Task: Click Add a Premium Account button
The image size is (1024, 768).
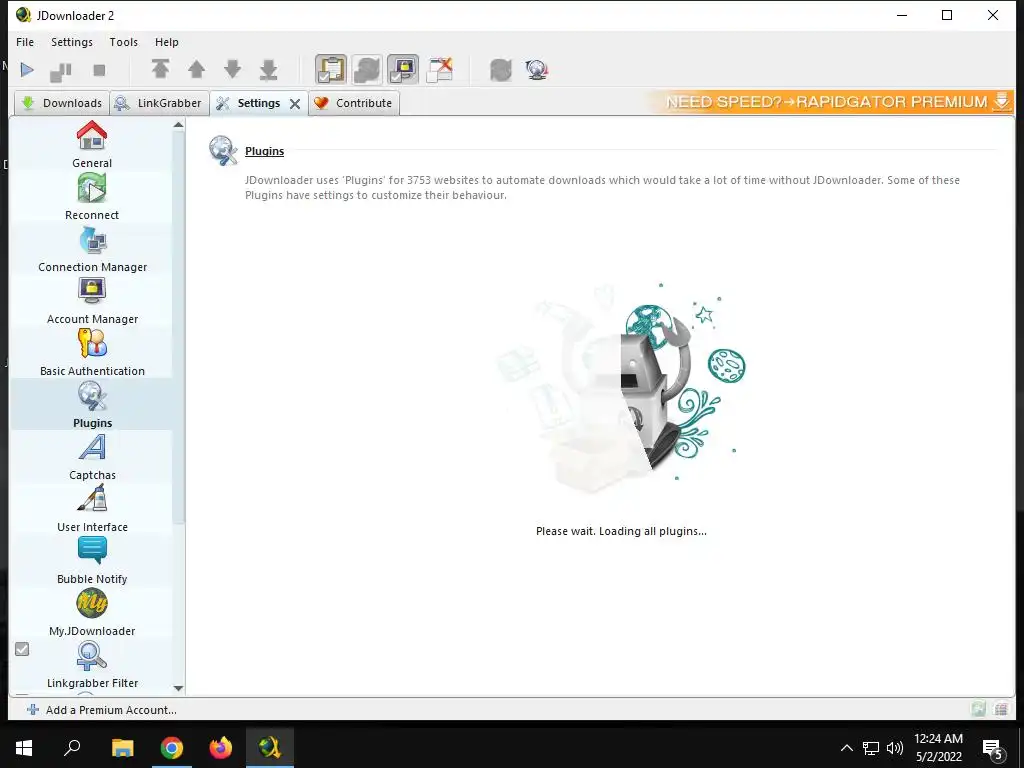Action: [102, 710]
